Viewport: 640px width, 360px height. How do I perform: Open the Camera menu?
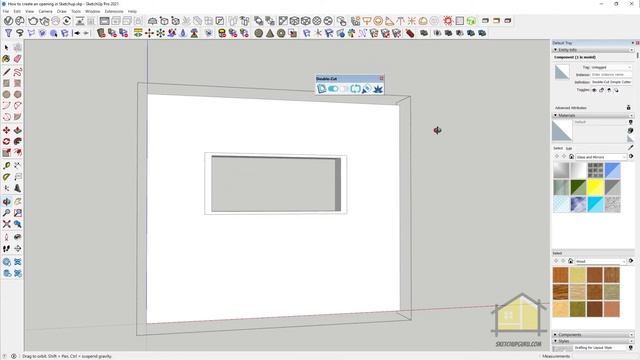(x=45, y=11)
